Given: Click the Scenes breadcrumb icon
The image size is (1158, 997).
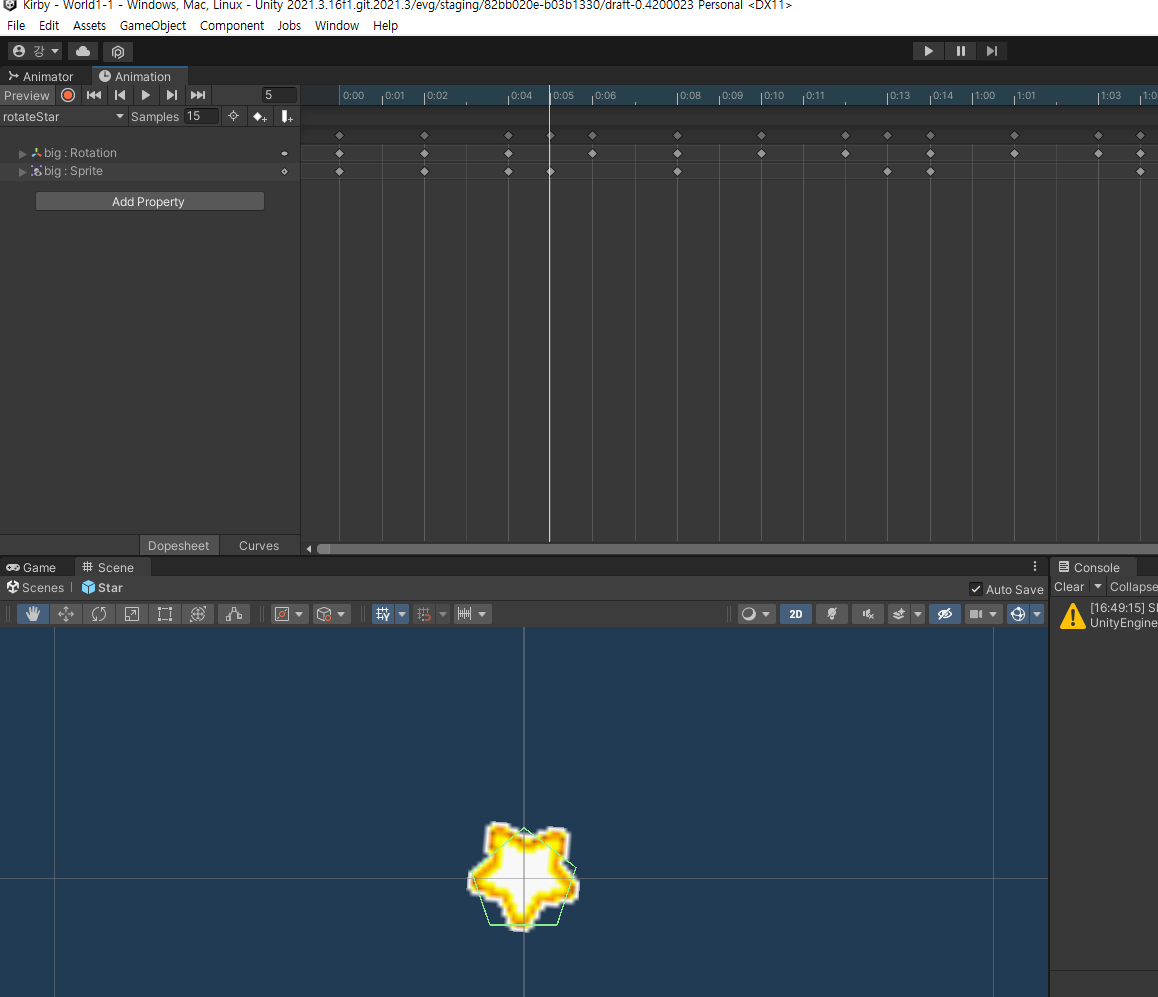Looking at the screenshot, I should point(13,587).
